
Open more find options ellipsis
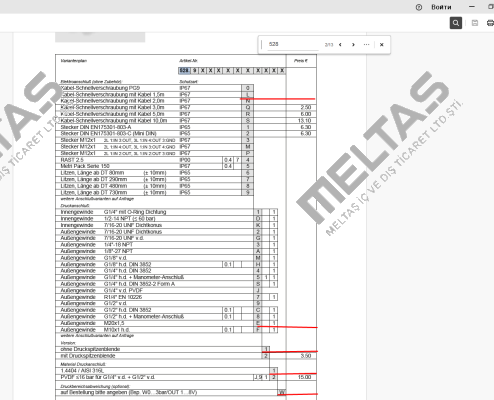point(366,45)
